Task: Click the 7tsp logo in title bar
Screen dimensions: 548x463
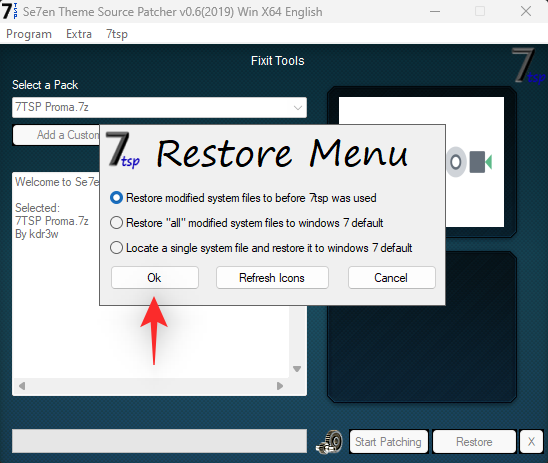Action: pos(9,11)
